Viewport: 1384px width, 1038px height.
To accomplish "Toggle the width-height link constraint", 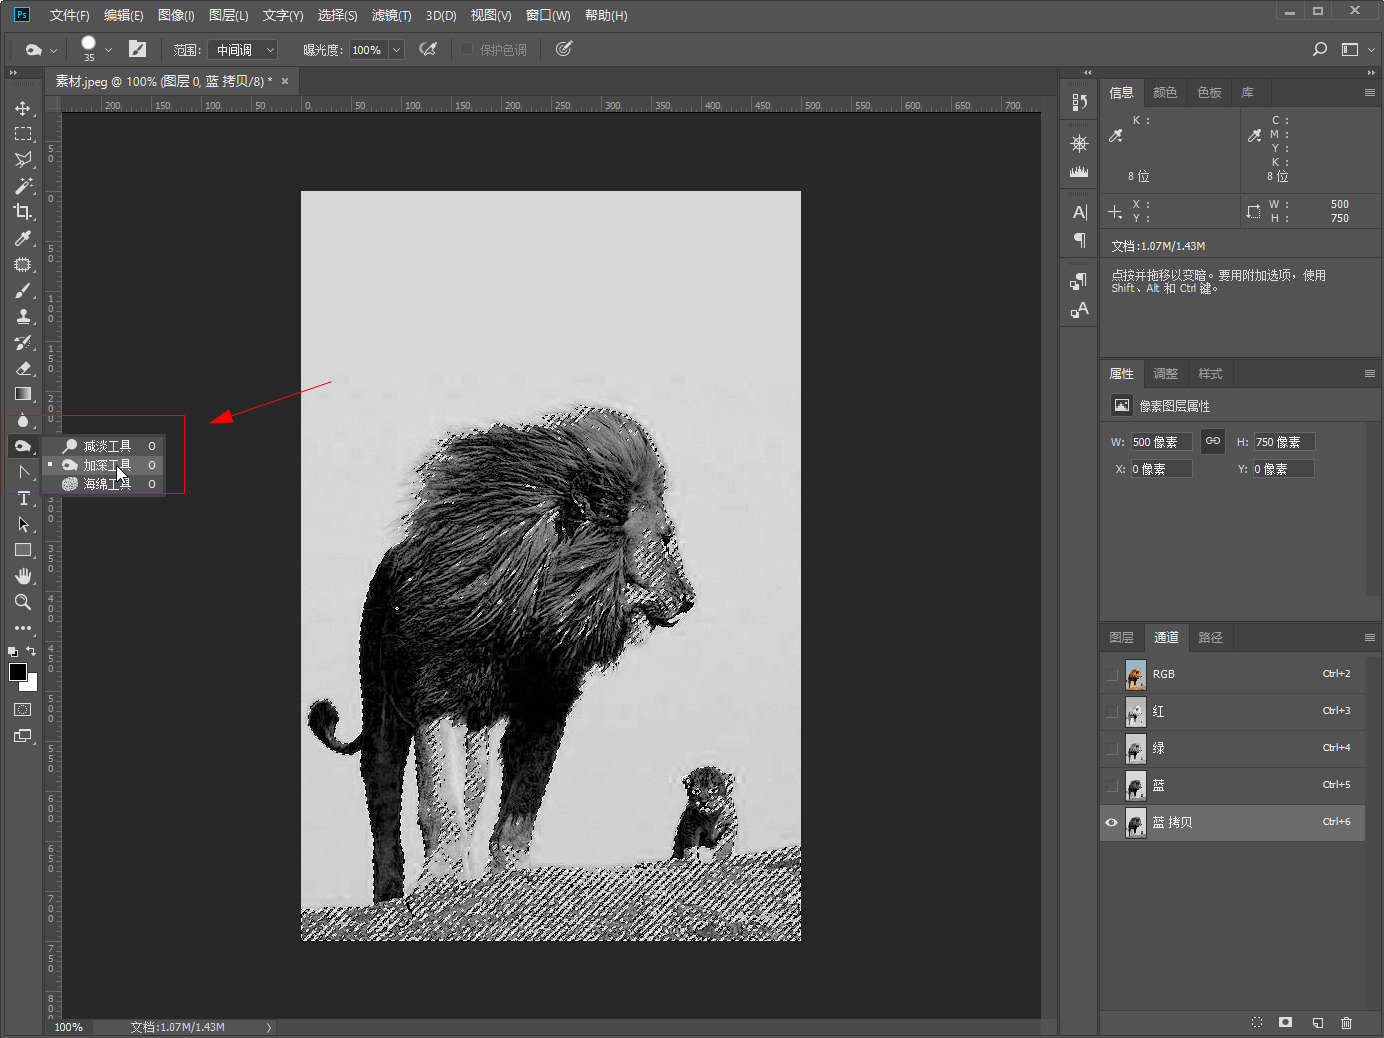I will (x=1213, y=441).
